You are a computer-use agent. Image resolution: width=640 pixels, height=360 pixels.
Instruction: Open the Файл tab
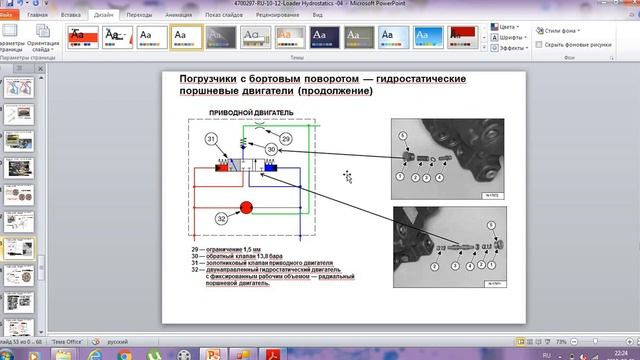[8, 15]
